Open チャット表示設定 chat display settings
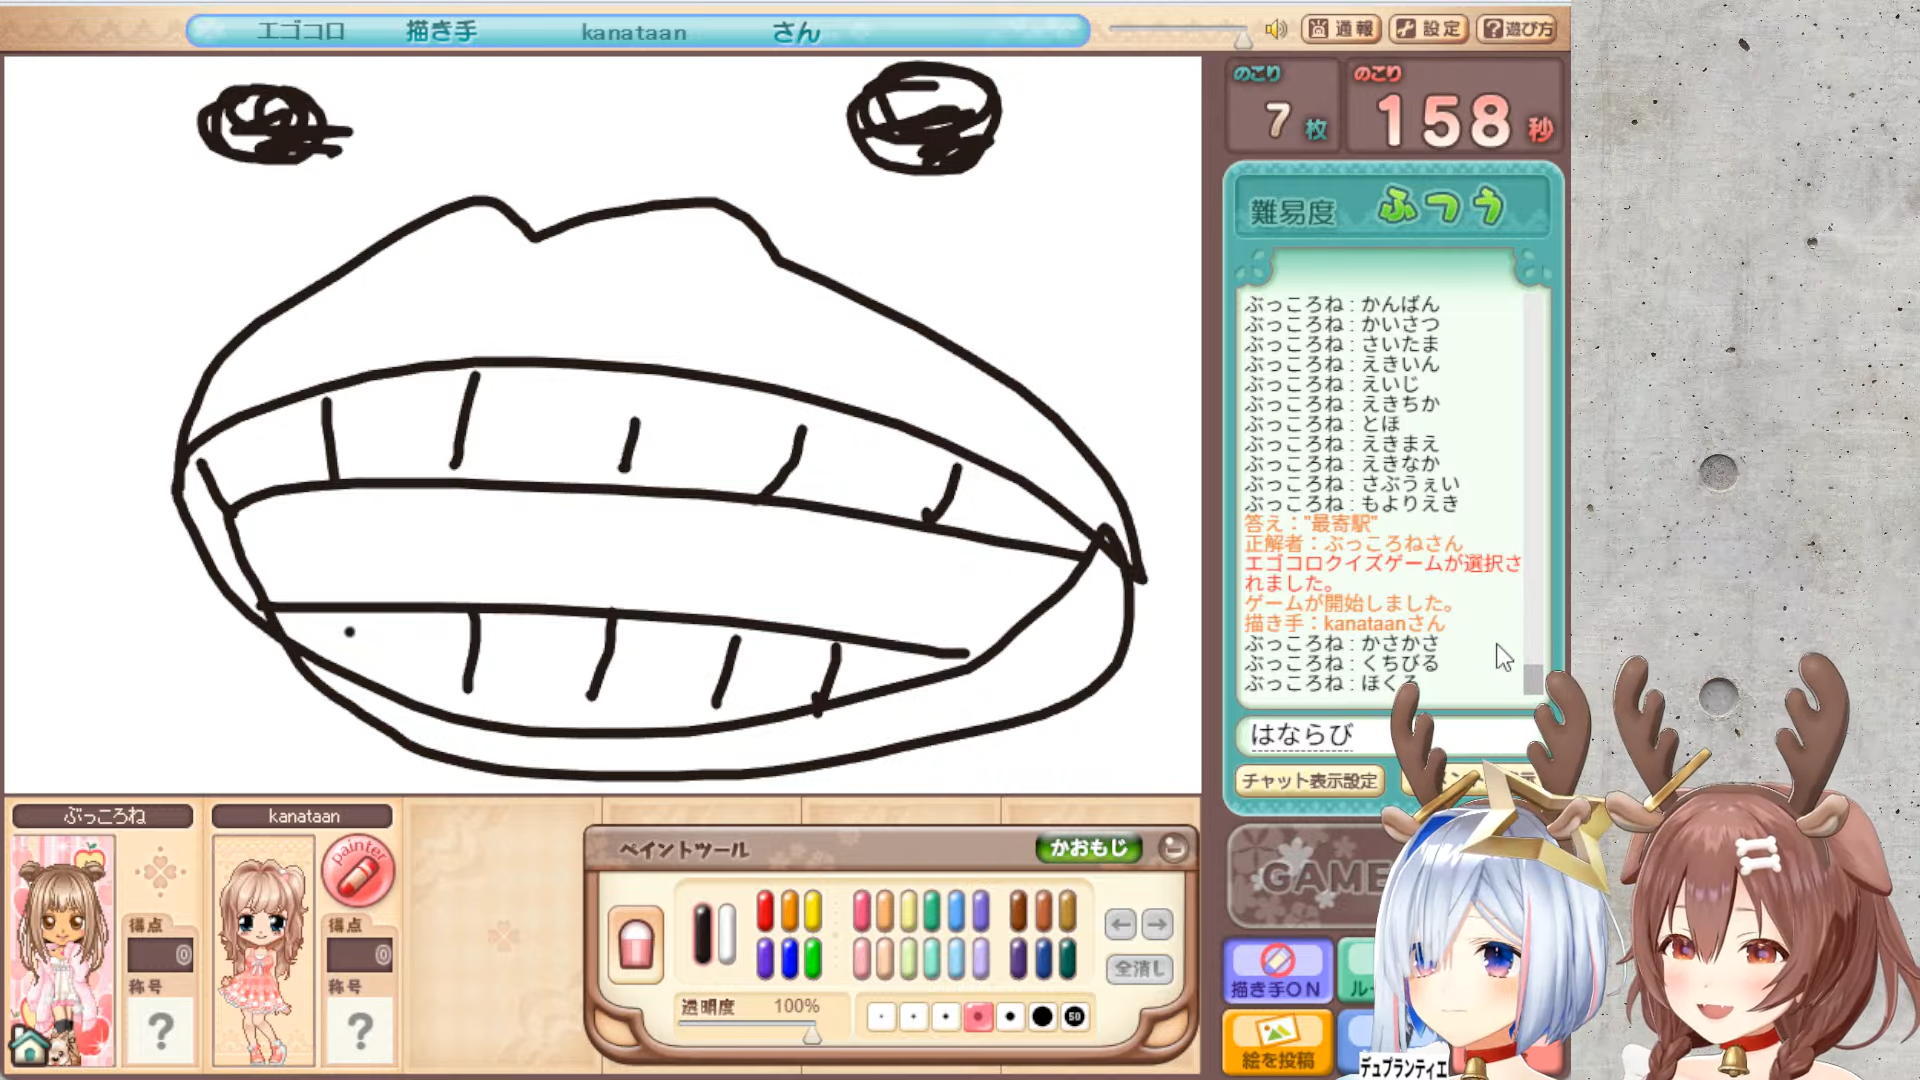The height and width of the screenshot is (1080, 1920). point(1309,781)
